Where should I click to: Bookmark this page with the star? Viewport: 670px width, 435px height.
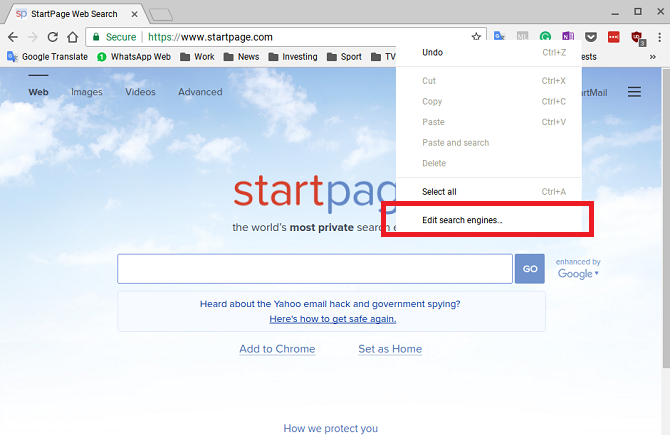476,37
